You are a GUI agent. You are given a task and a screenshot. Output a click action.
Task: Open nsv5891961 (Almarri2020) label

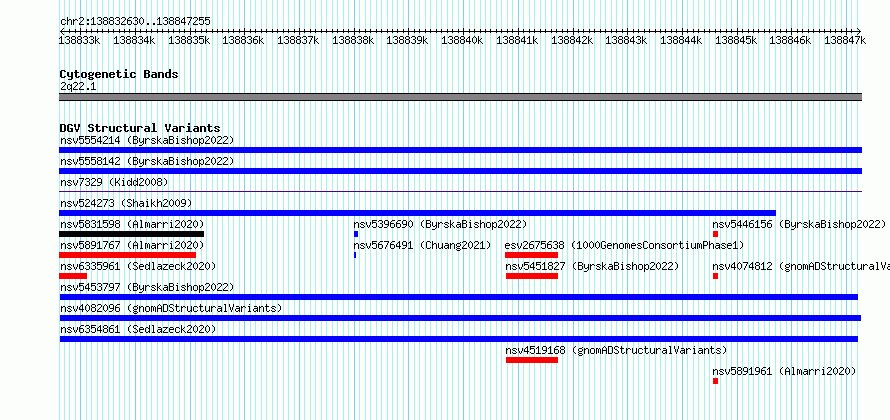point(784,371)
